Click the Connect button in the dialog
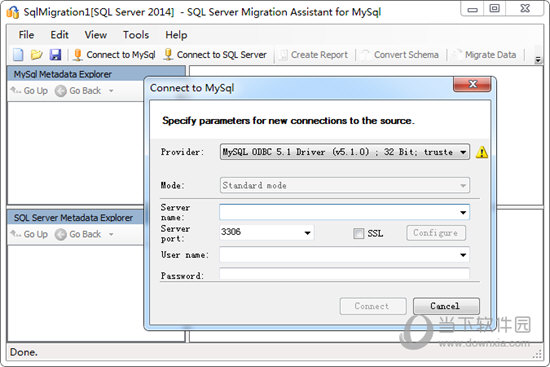The width and height of the screenshot is (550, 367). (373, 306)
